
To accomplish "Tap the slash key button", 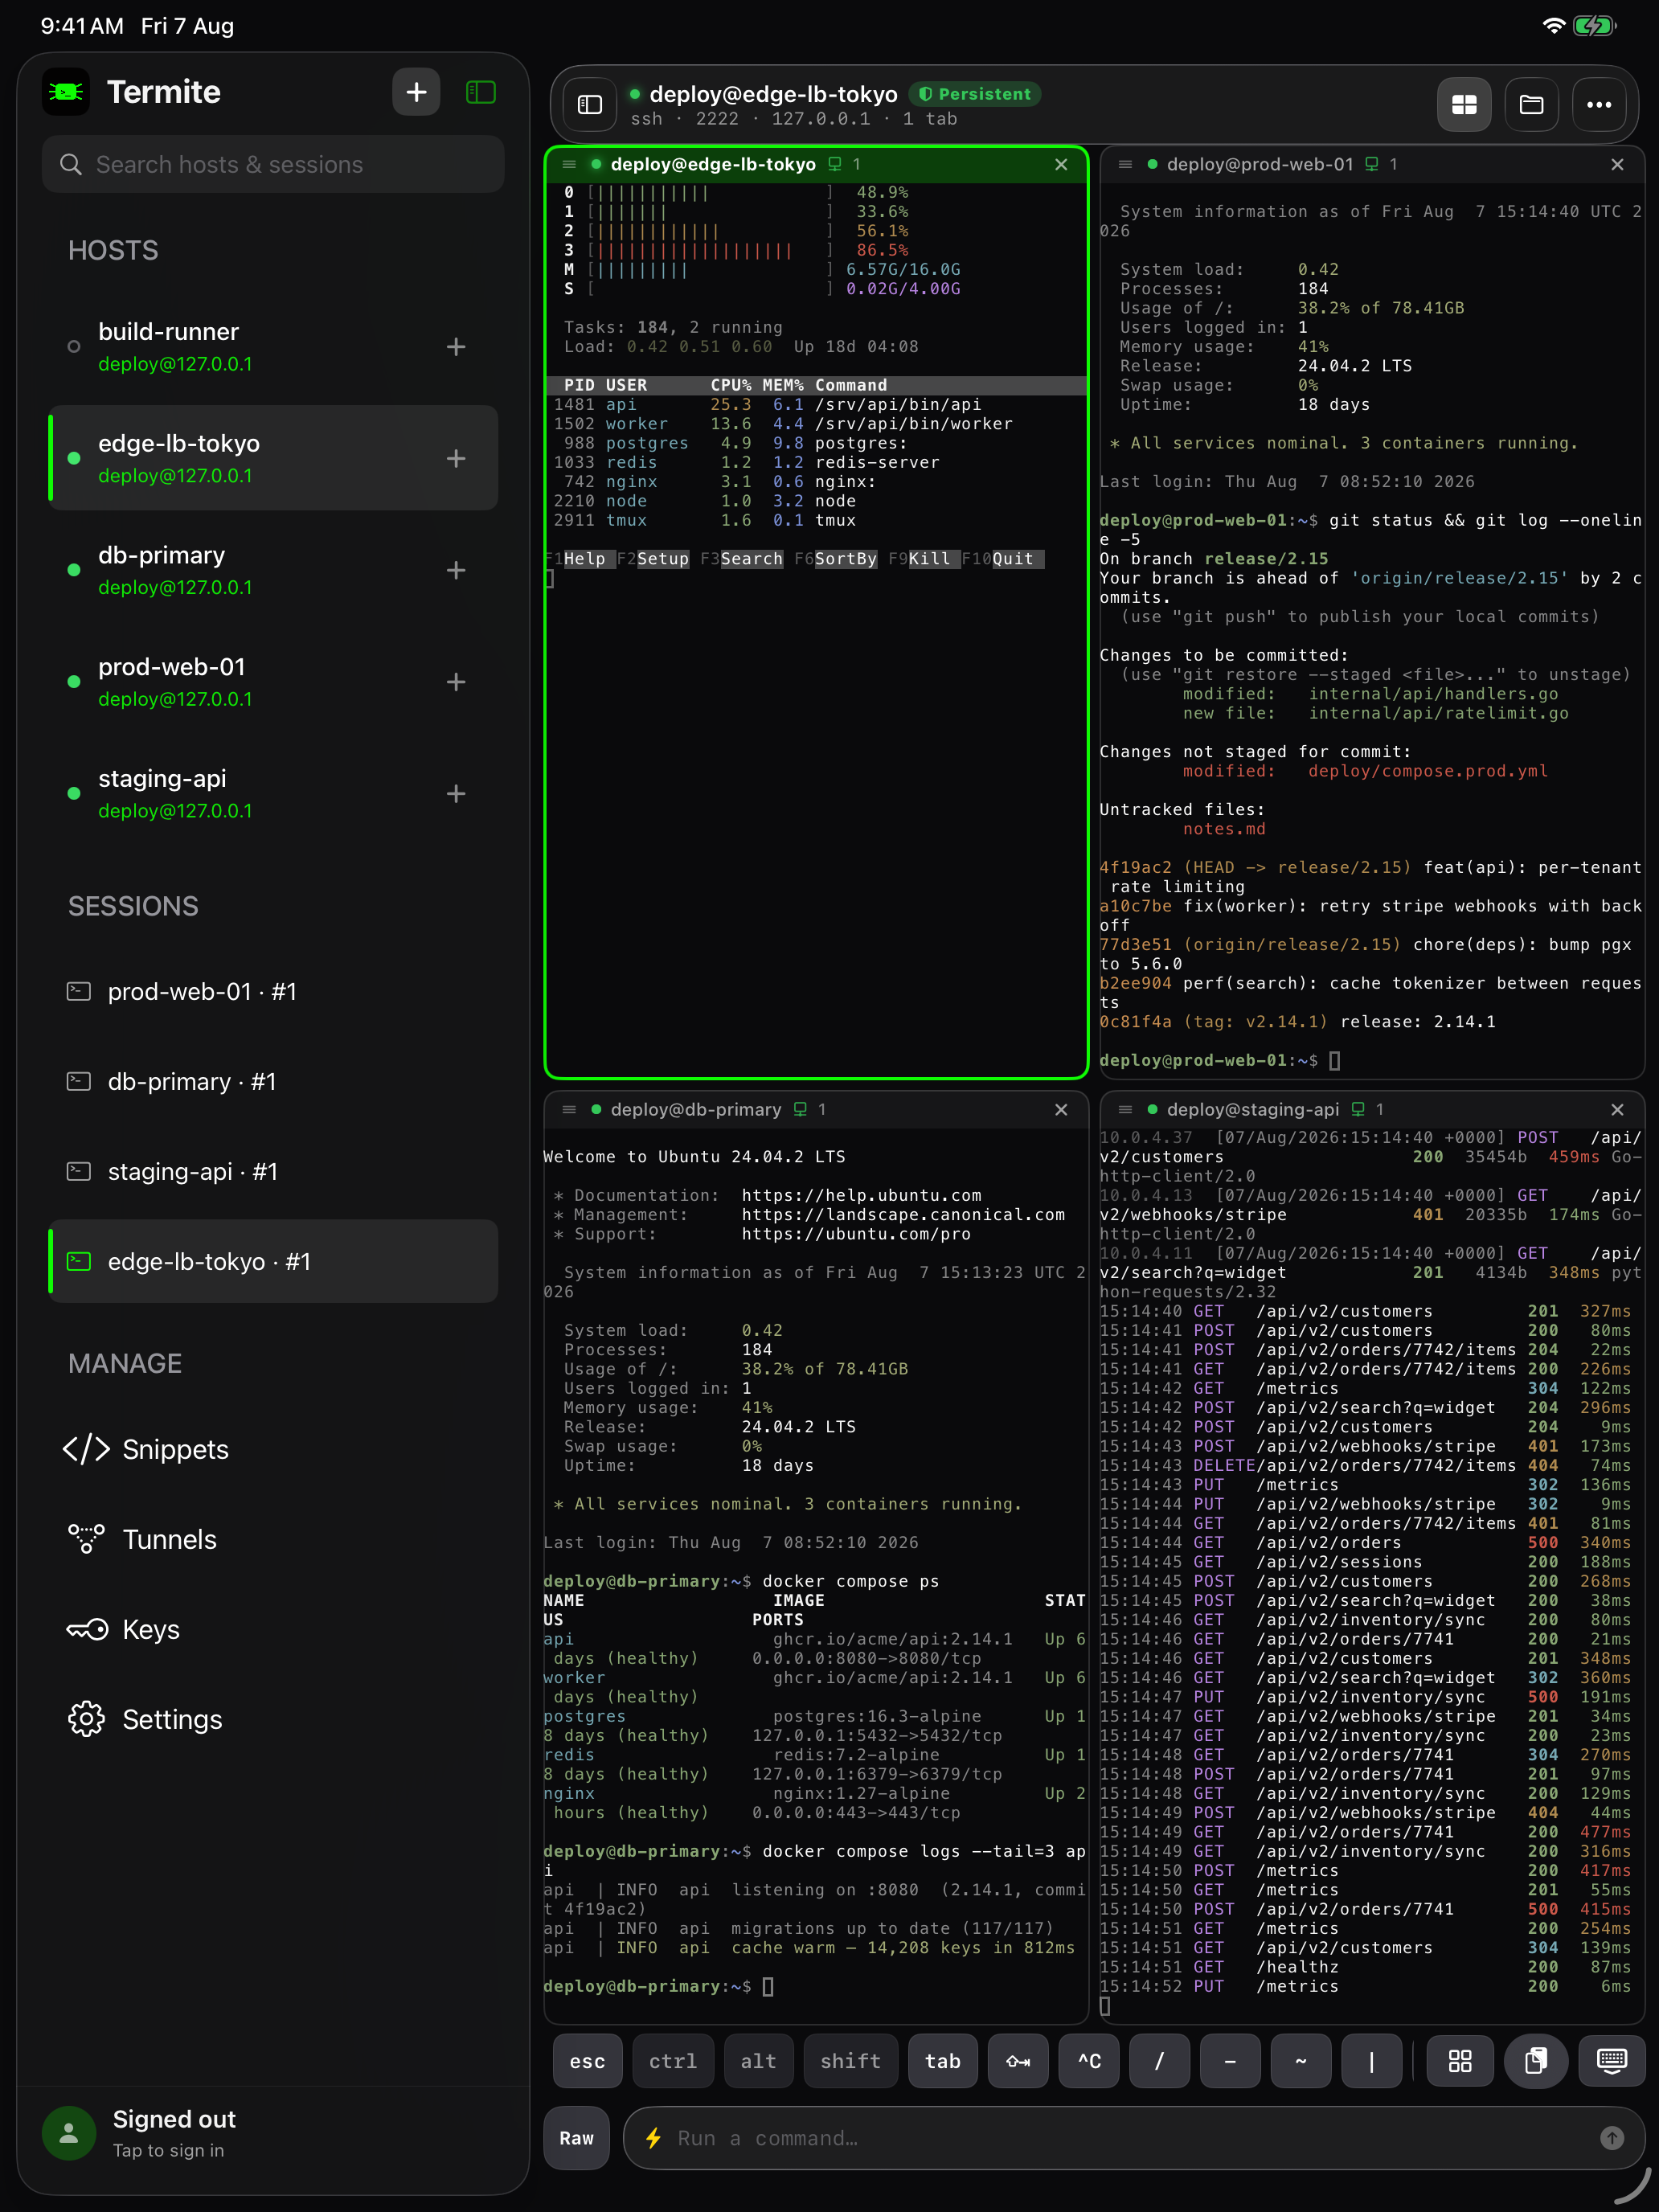I will [x=1159, y=2061].
